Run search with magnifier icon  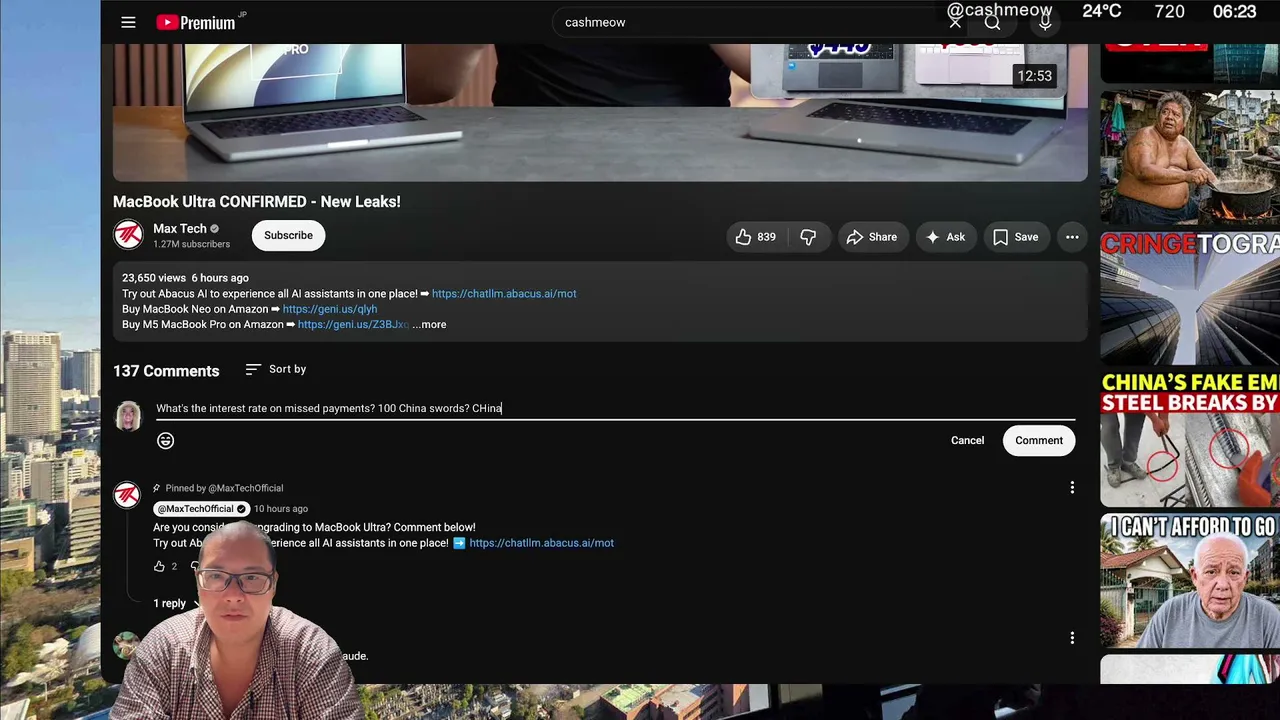pos(992,22)
